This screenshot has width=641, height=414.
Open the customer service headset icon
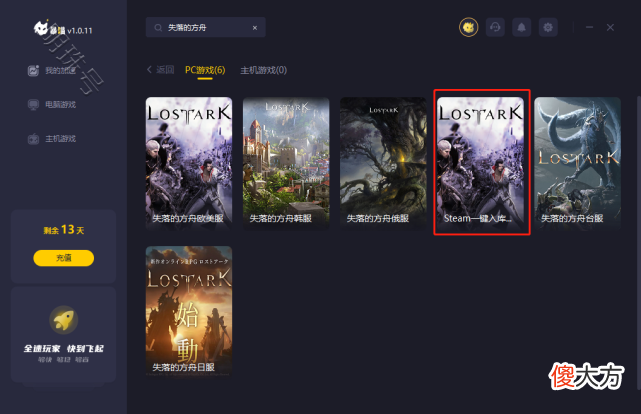coord(495,27)
